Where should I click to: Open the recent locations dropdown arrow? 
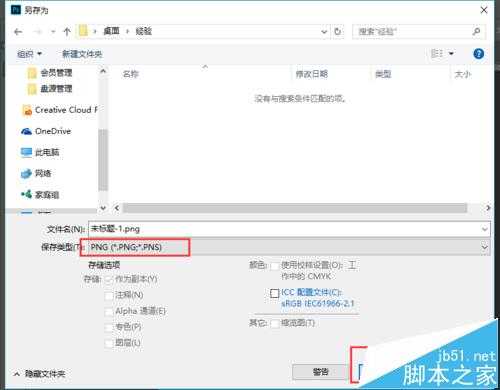click(x=53, y=32)
